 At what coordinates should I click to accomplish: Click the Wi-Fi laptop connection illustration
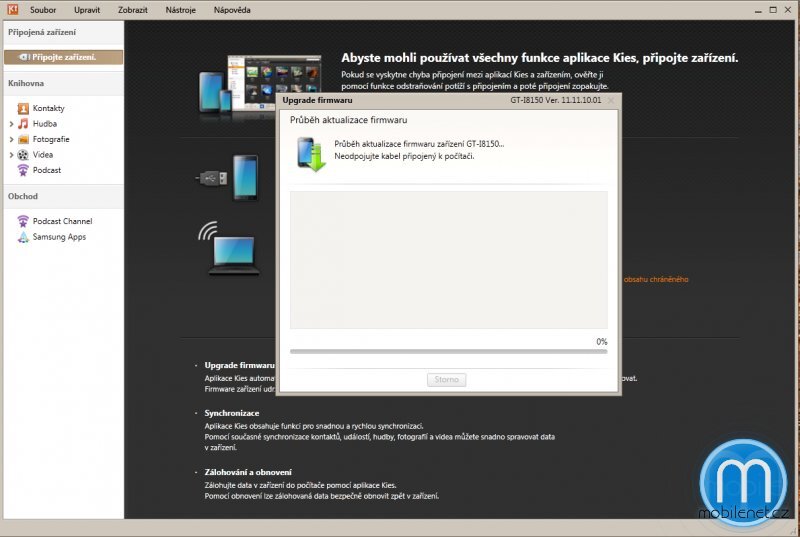click(x=230, y=247)
